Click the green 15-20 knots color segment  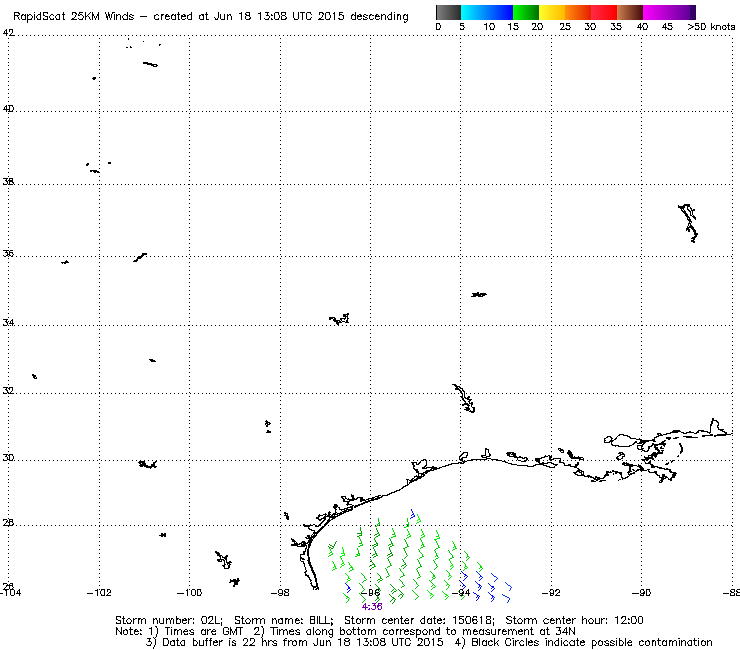(x=526, y=12)
